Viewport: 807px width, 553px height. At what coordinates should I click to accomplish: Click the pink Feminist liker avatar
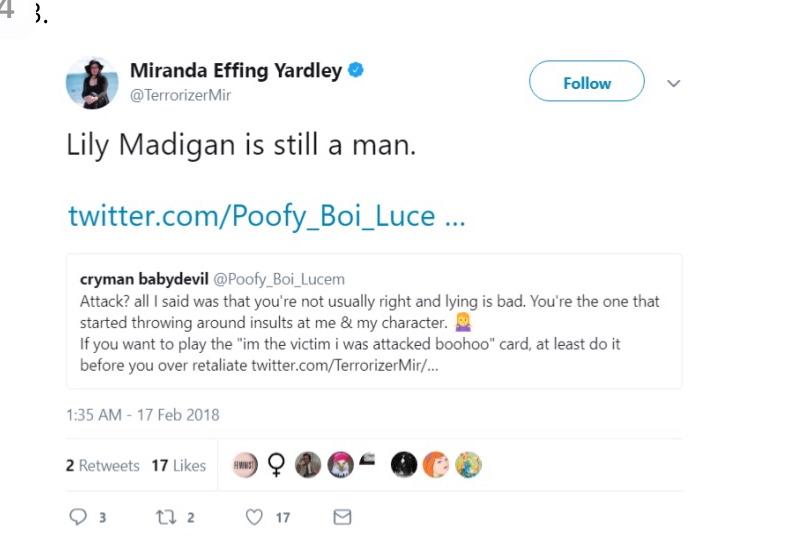coord(245,465)
